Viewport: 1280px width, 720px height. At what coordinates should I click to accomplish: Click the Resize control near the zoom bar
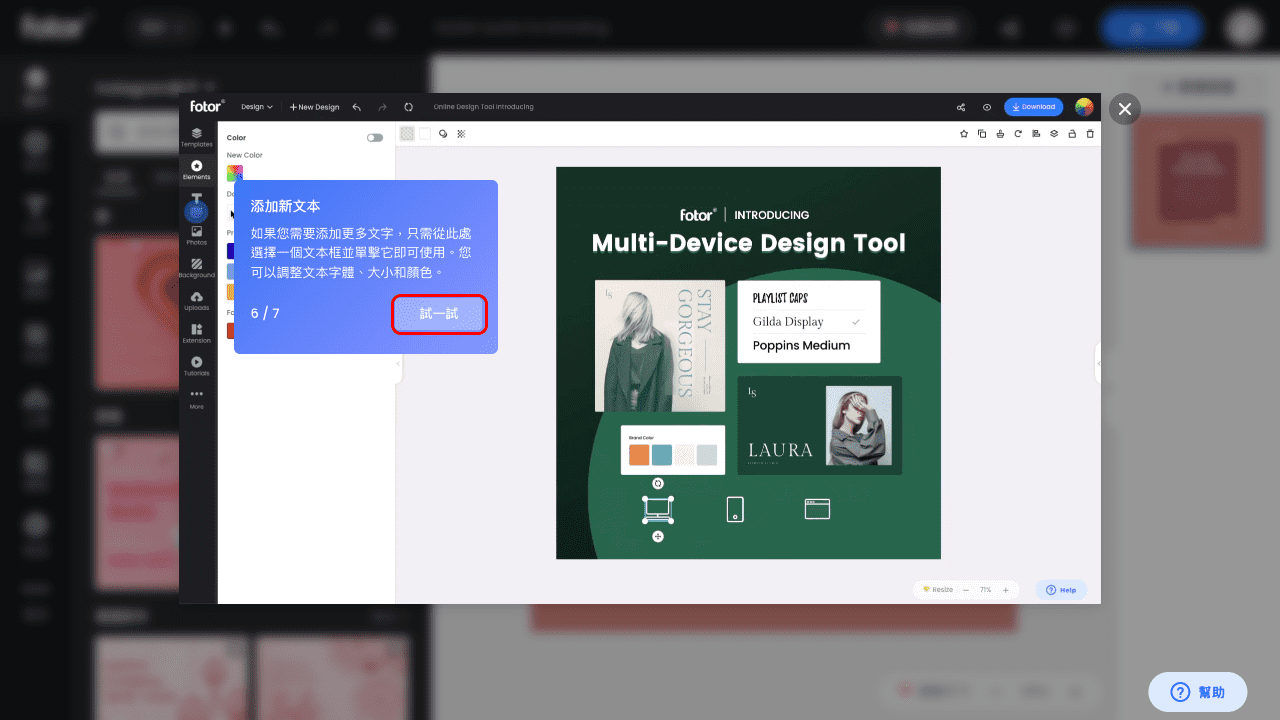click(937, 589)
